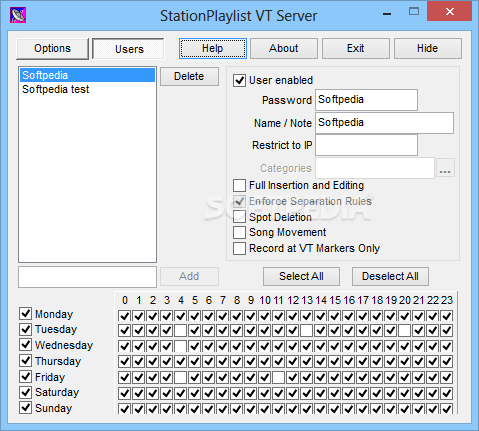Click the Exit button
The width and height of the screenshot is (479, 431).
(x=356, y=49)
